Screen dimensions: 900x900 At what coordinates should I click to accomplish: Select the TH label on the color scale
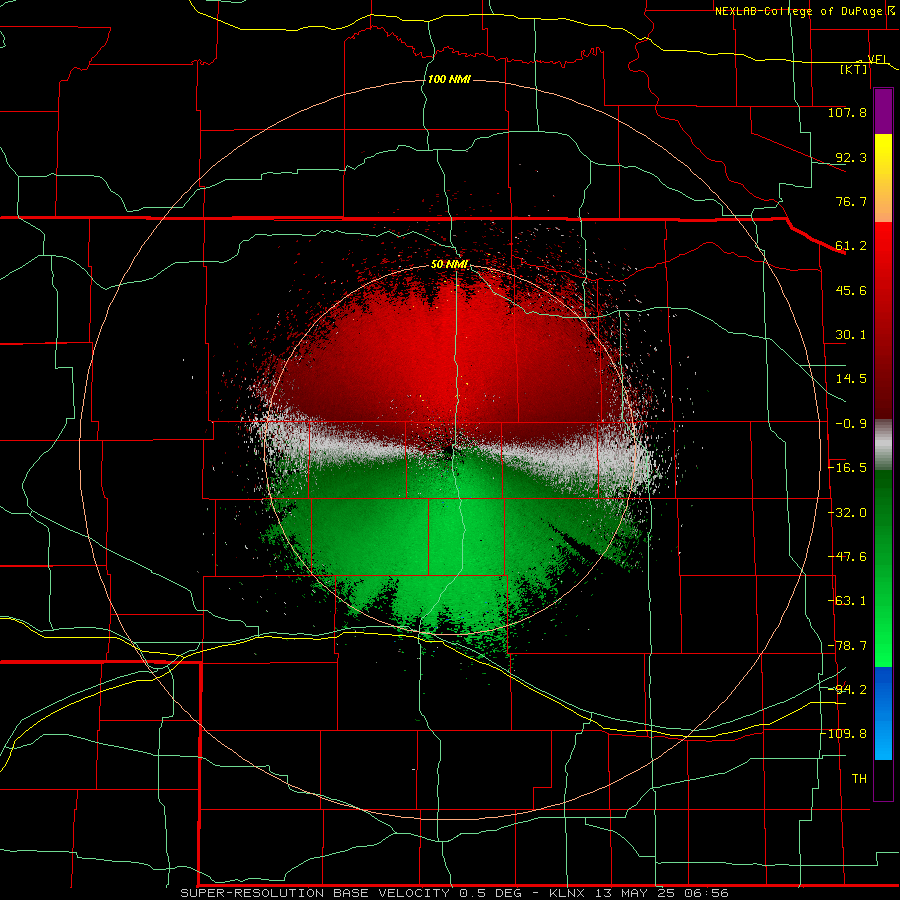pyautogui.click(x=859, y=779)
